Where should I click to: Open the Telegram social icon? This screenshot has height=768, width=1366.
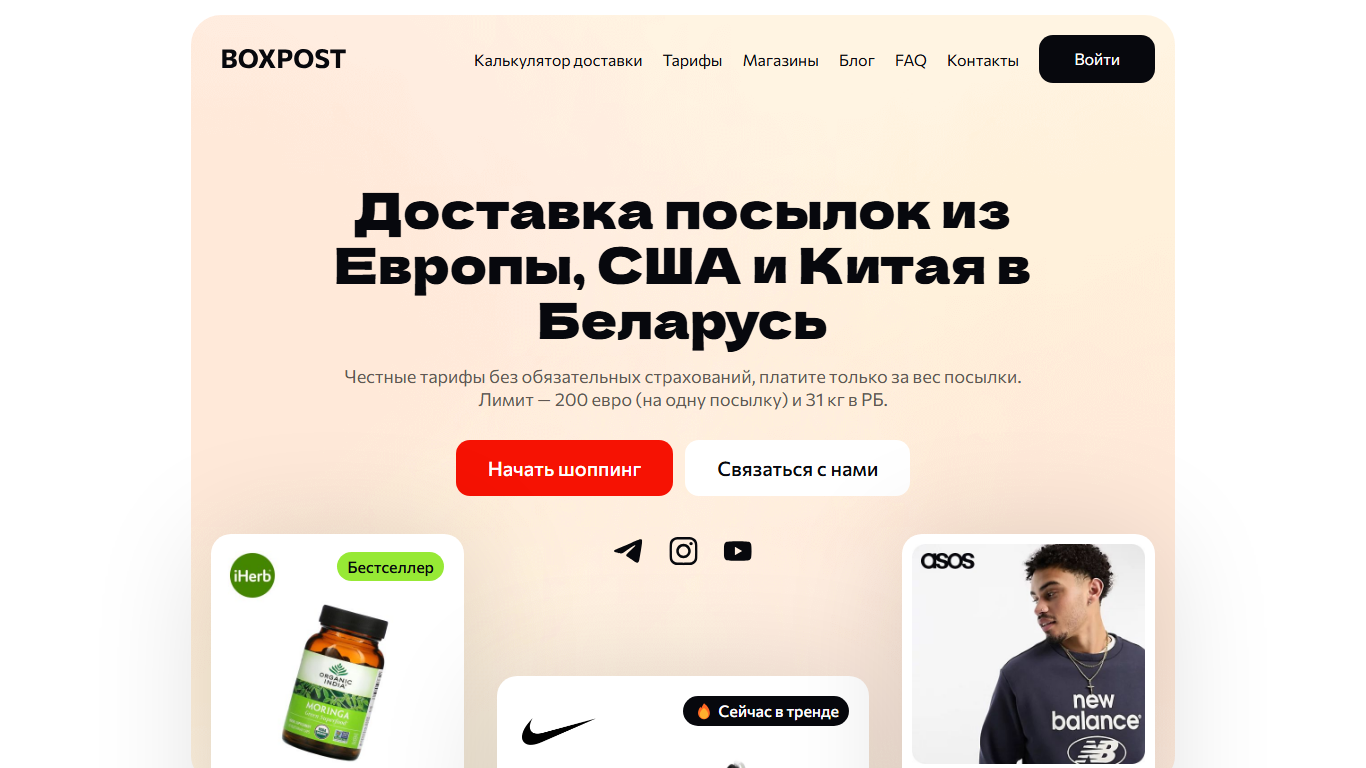pos(628,551)
